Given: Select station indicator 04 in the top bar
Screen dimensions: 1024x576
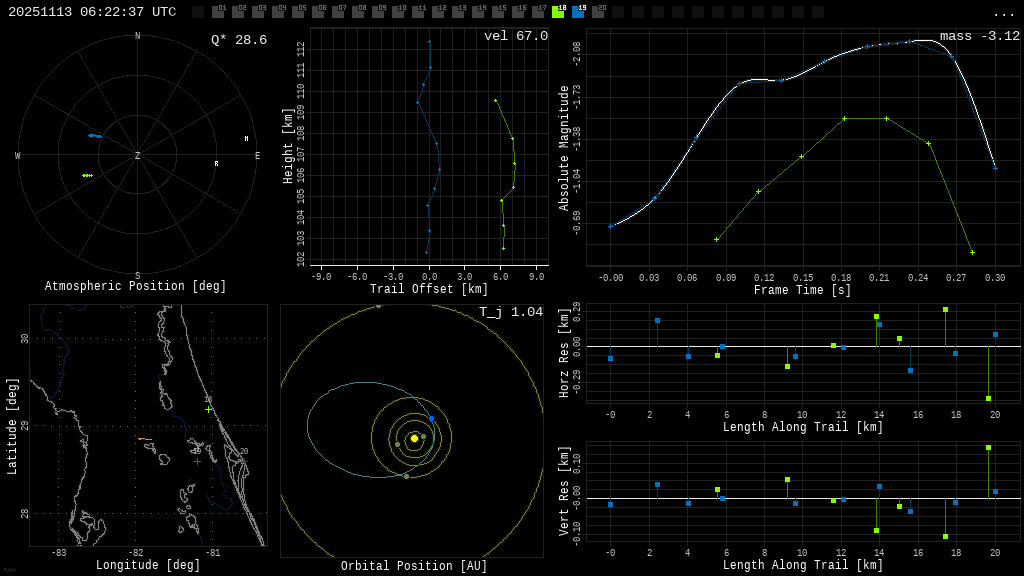Looking at the screenshot, I should tap(278, 12).
